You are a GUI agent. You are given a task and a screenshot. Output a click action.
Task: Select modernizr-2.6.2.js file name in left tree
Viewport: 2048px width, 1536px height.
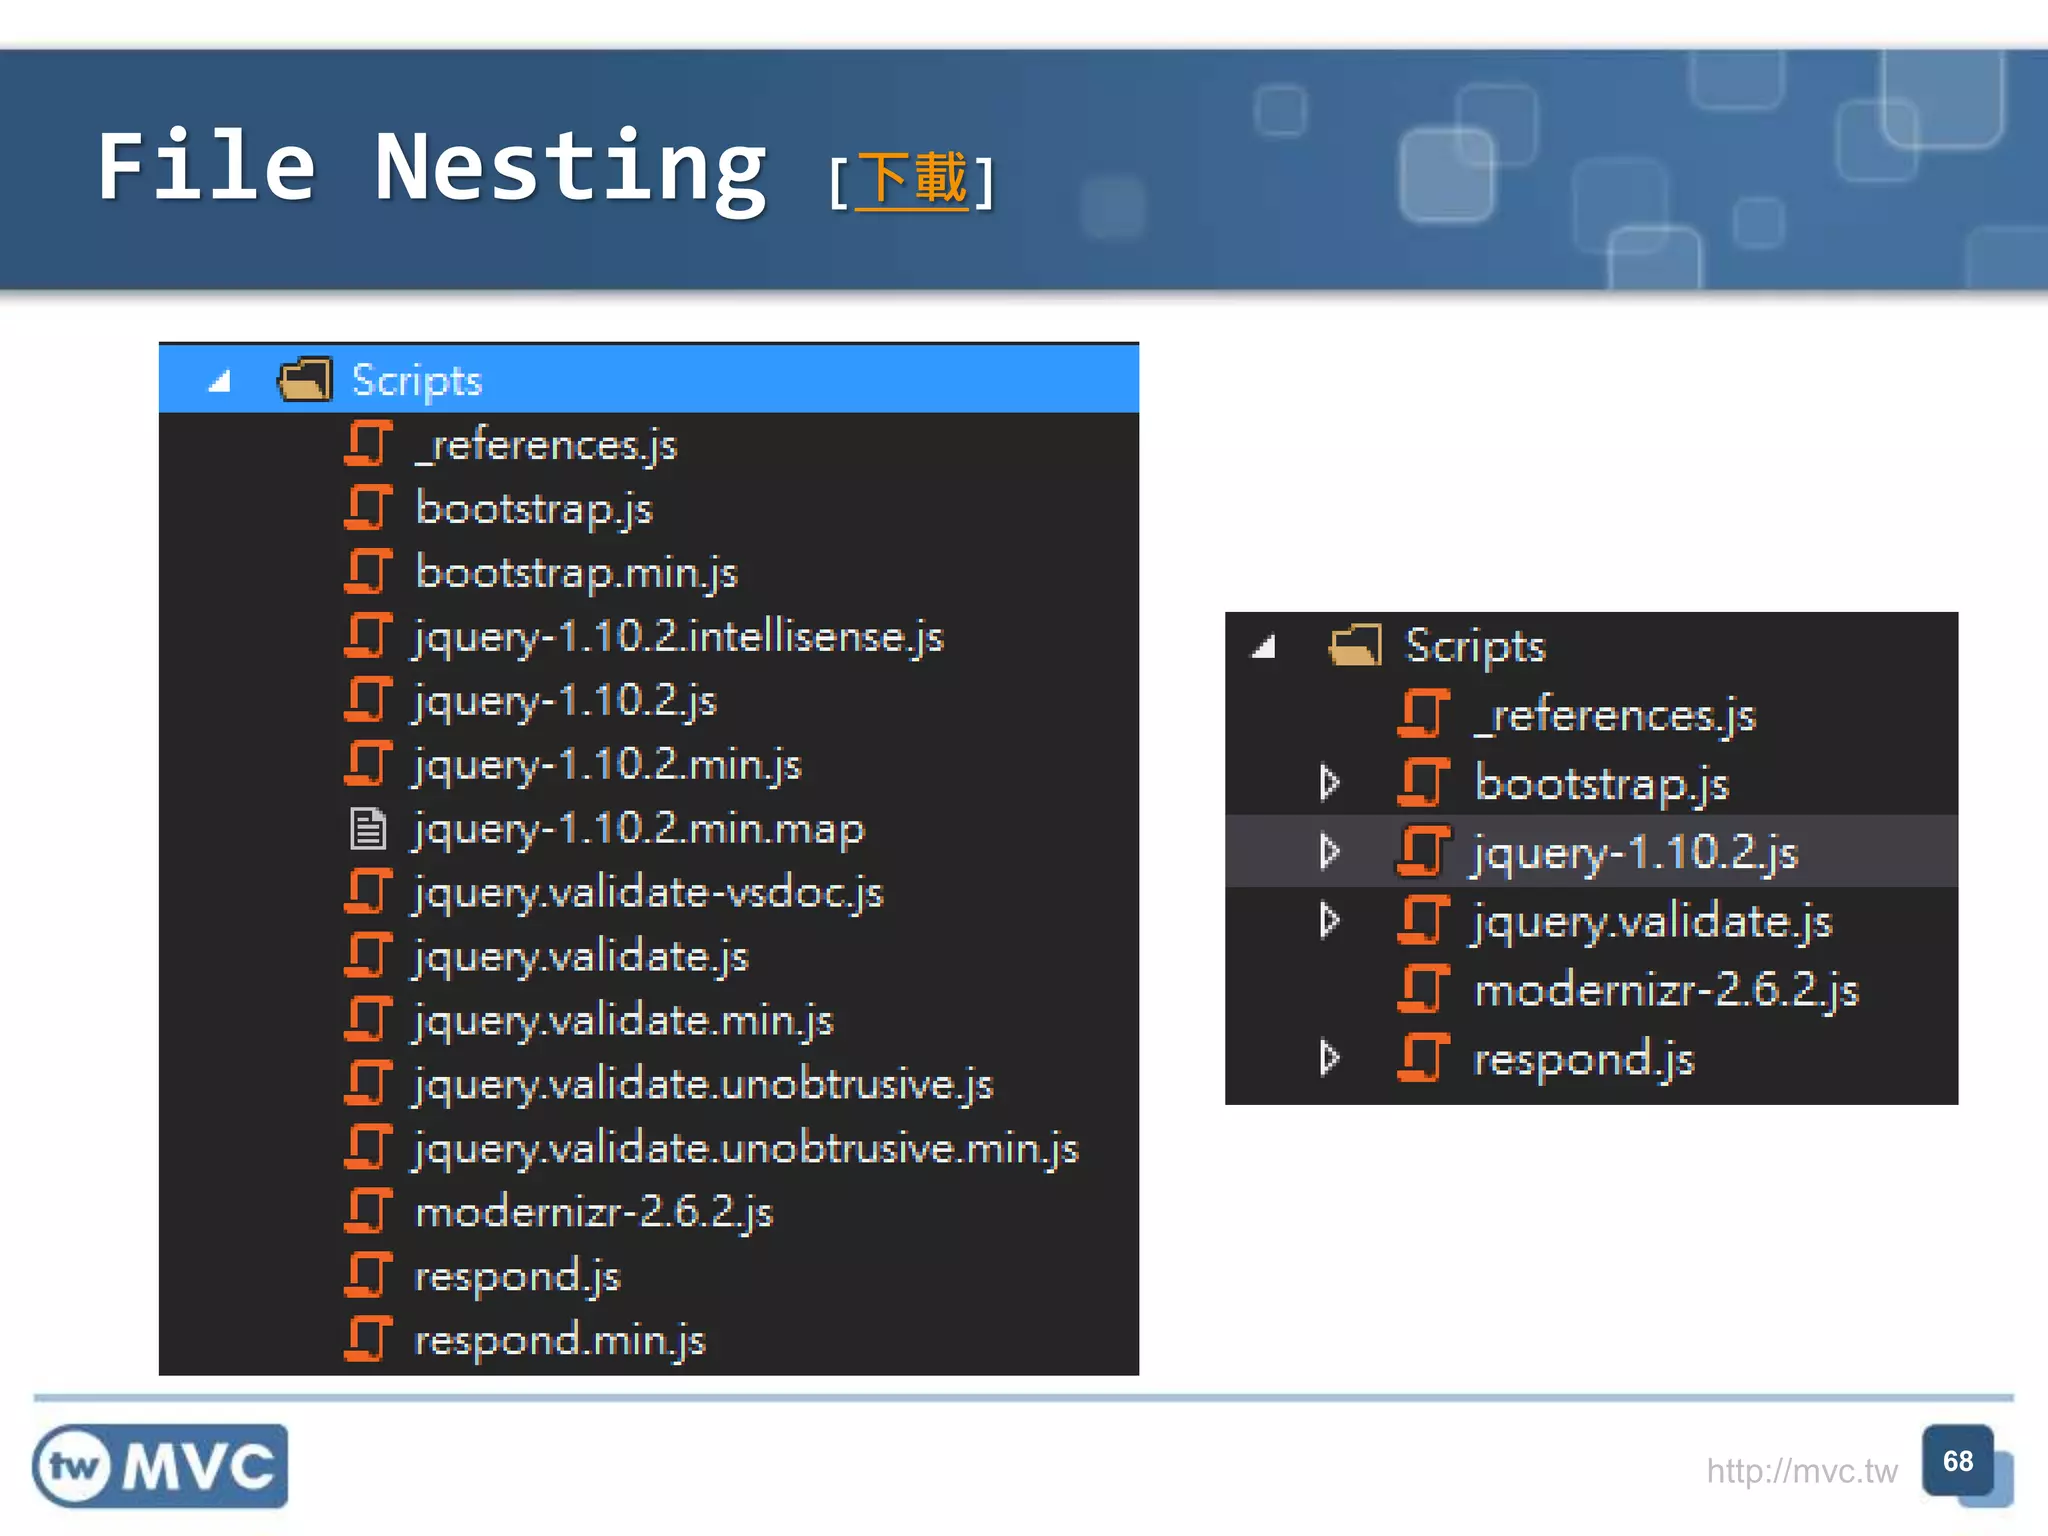594,1213
